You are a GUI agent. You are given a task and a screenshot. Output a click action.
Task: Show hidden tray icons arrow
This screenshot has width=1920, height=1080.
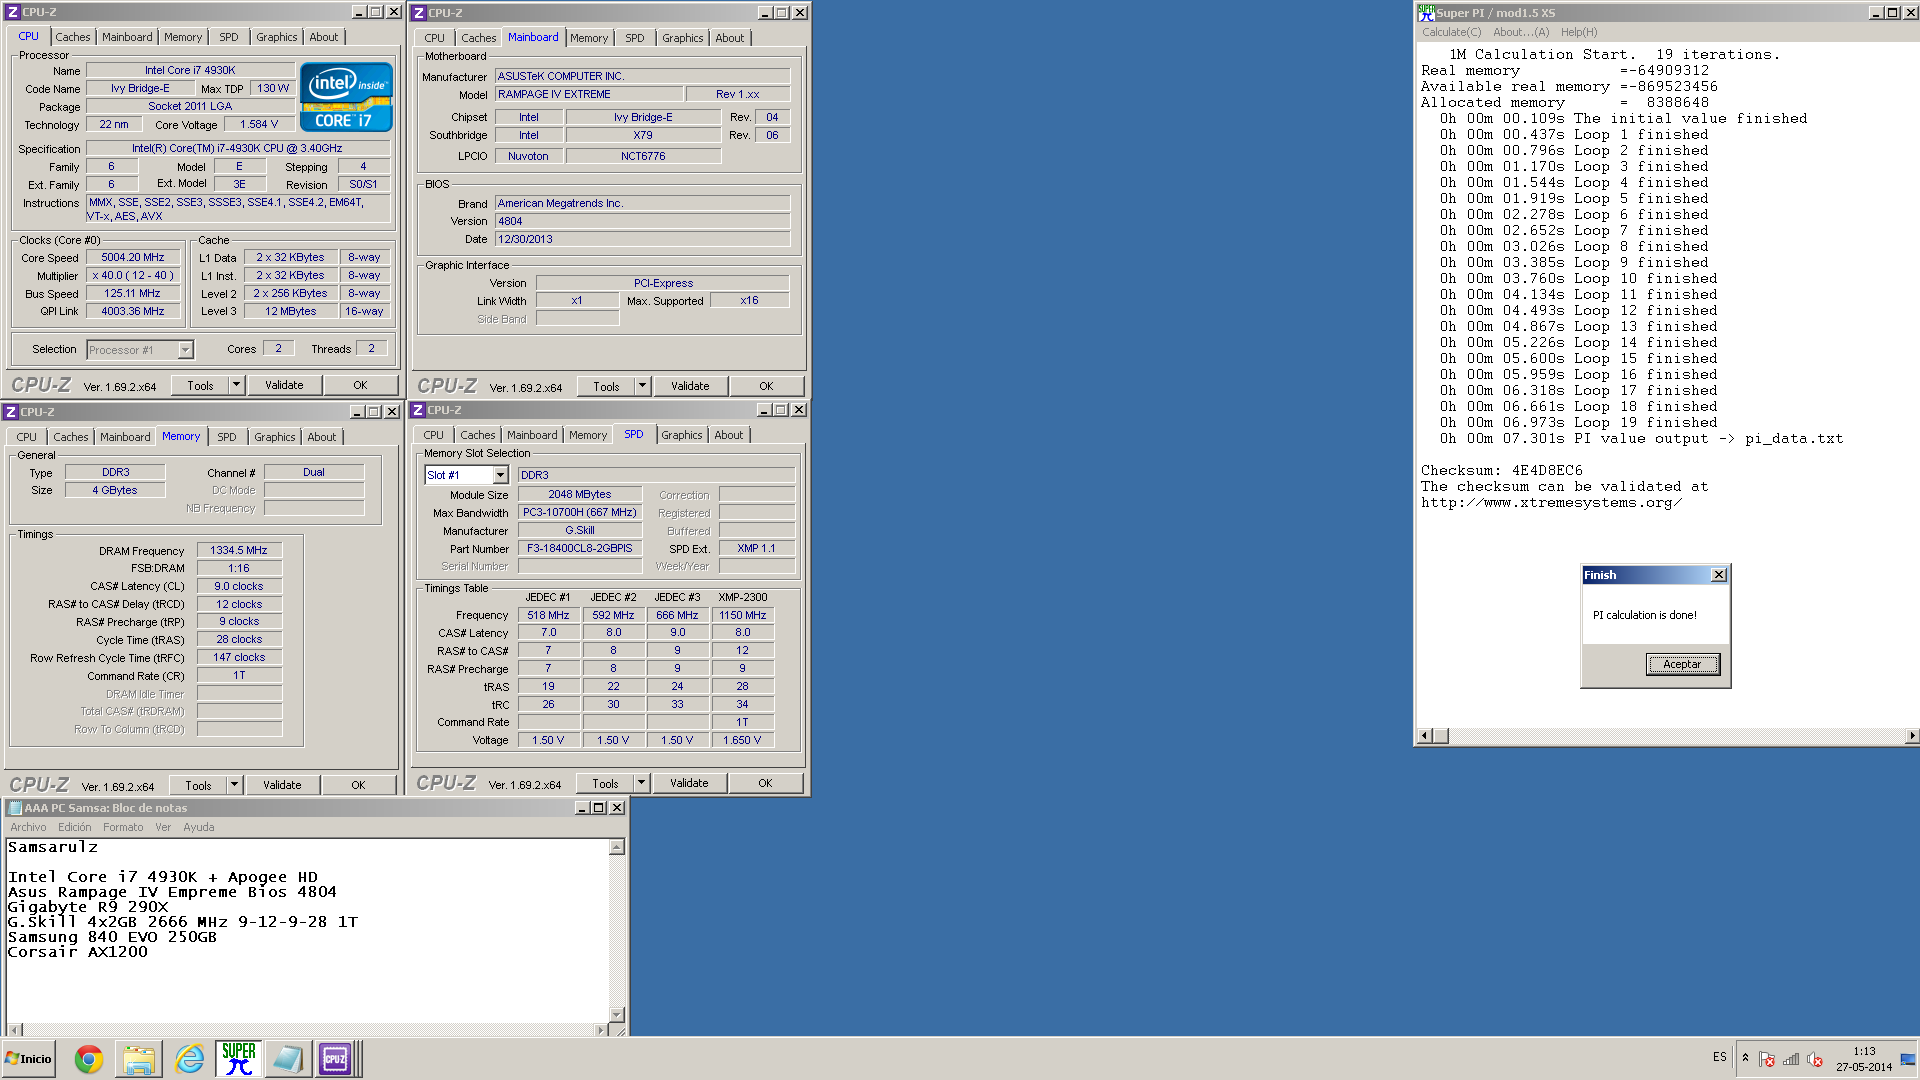coord(1745,1058)
